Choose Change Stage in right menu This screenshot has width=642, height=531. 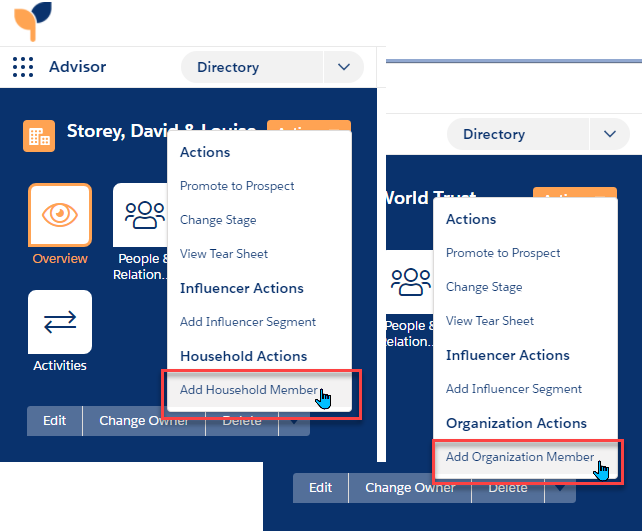[x=484, y=287]
